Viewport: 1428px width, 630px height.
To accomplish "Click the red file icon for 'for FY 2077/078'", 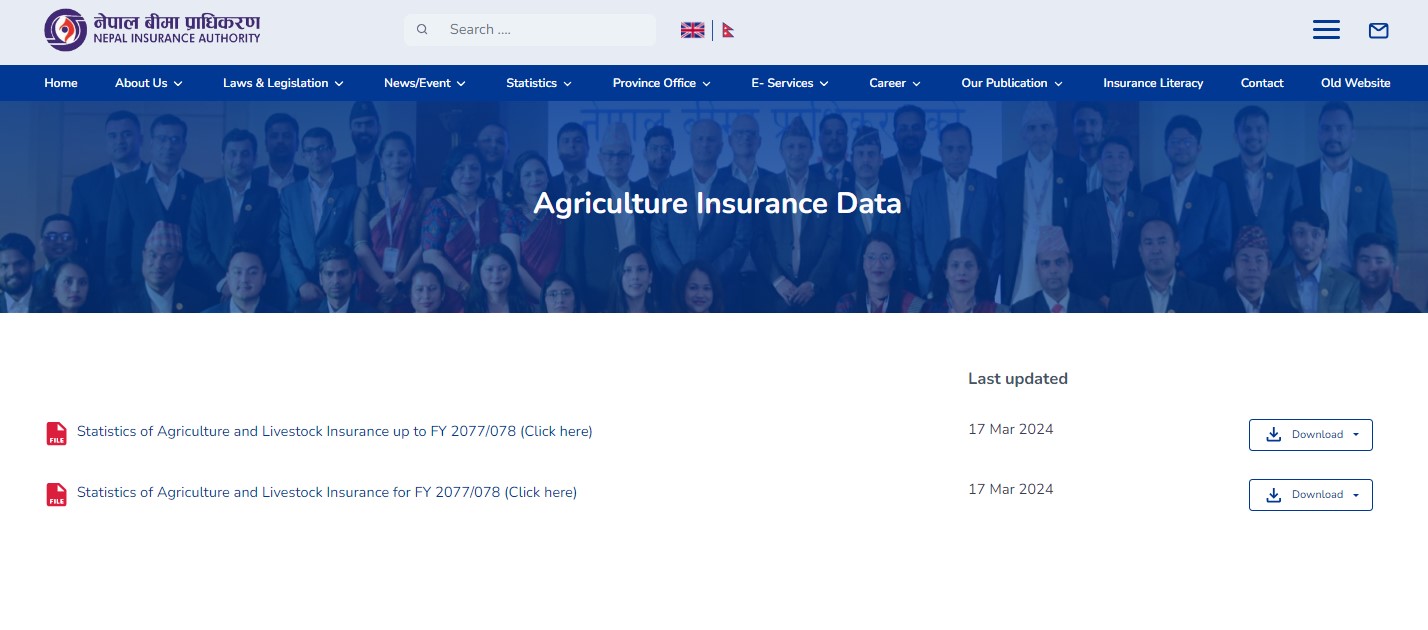I will point(56,494).
